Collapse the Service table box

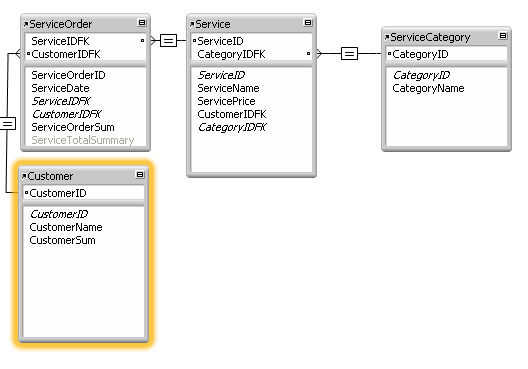[308, 23]
